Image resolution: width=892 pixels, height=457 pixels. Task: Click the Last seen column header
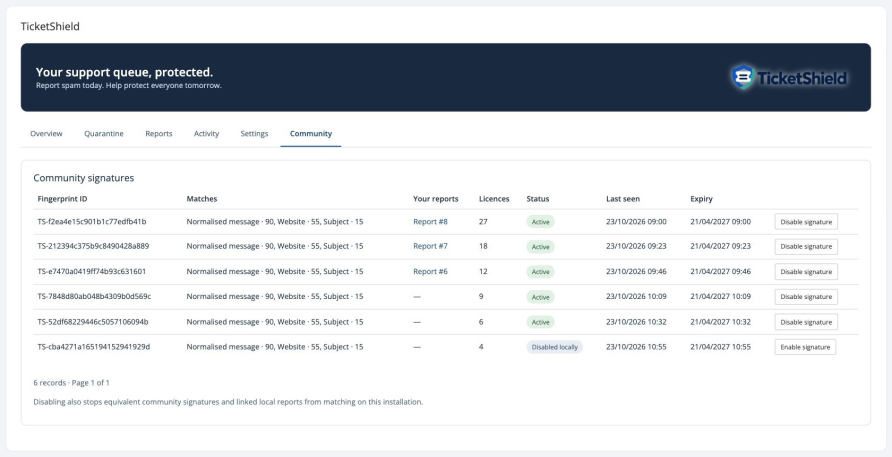[x=623, y=199]
